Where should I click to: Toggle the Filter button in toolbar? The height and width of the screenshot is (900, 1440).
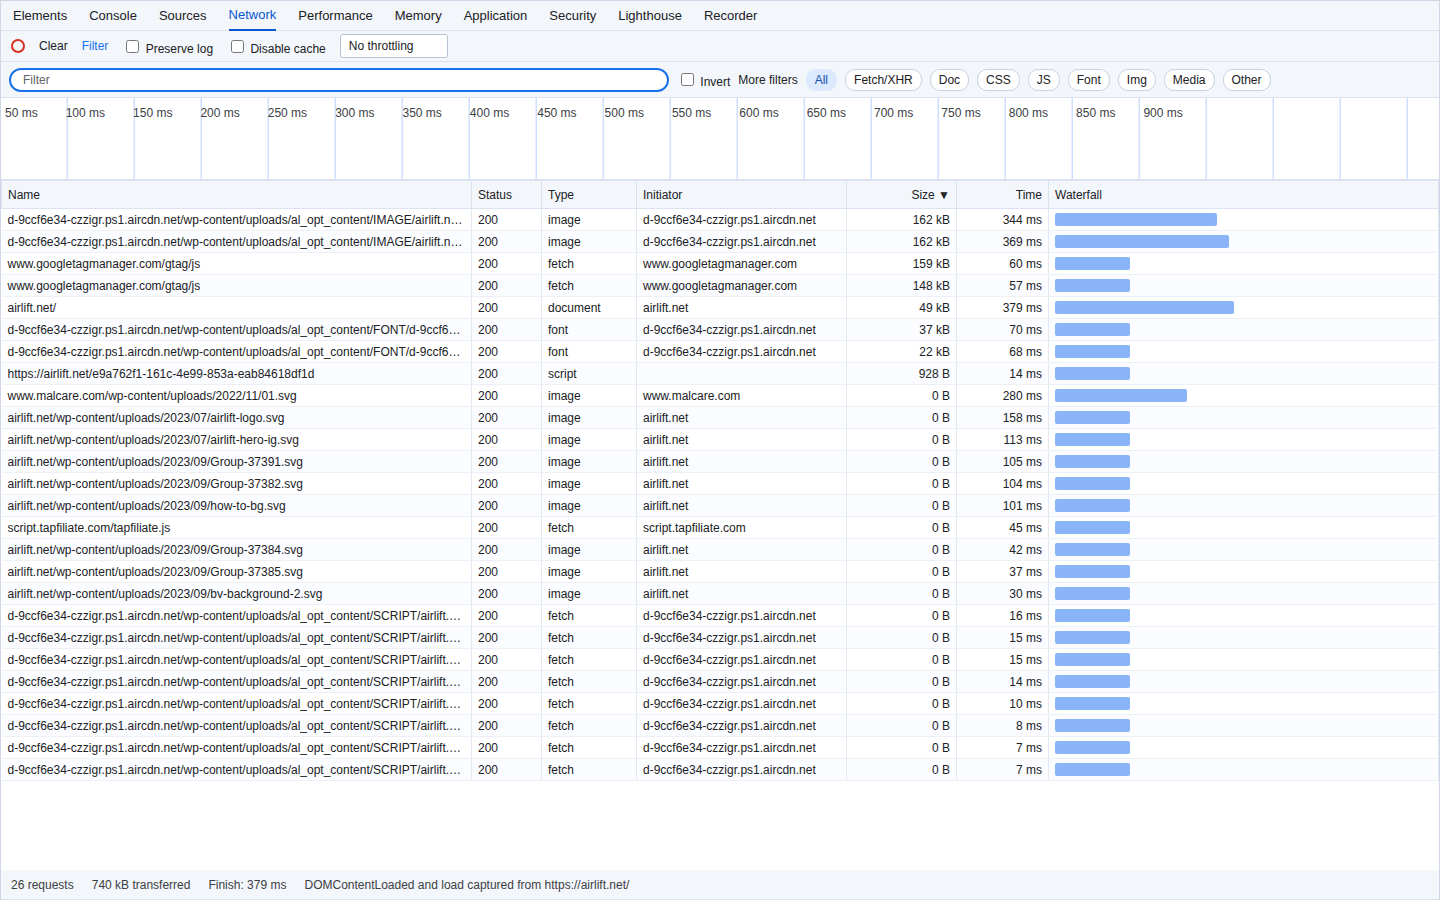click(95, 46)
